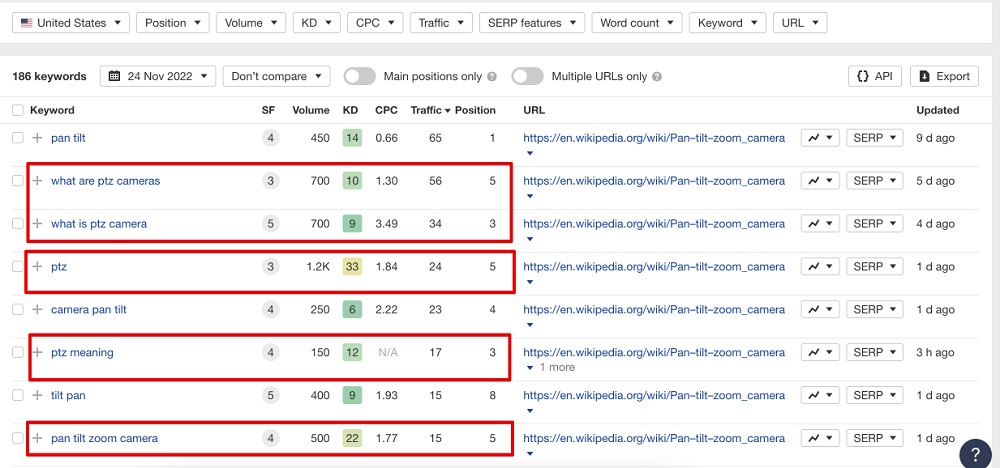The image size is (1000, 468).
Task: Open trend chart for 'tilt pan' row
Action: 820,395
